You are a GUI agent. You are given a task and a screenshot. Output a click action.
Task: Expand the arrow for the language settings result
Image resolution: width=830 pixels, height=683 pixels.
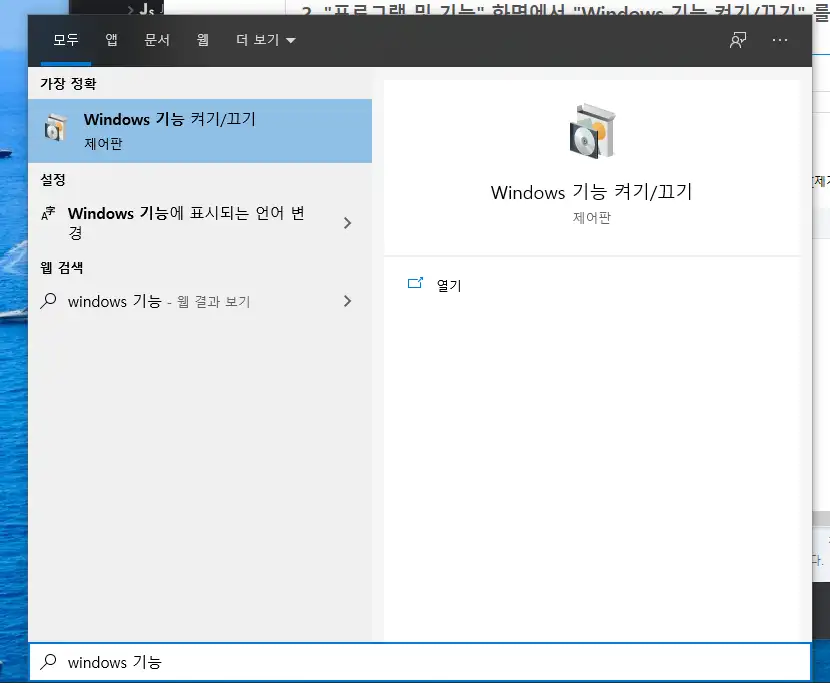(x=347, y=223)
